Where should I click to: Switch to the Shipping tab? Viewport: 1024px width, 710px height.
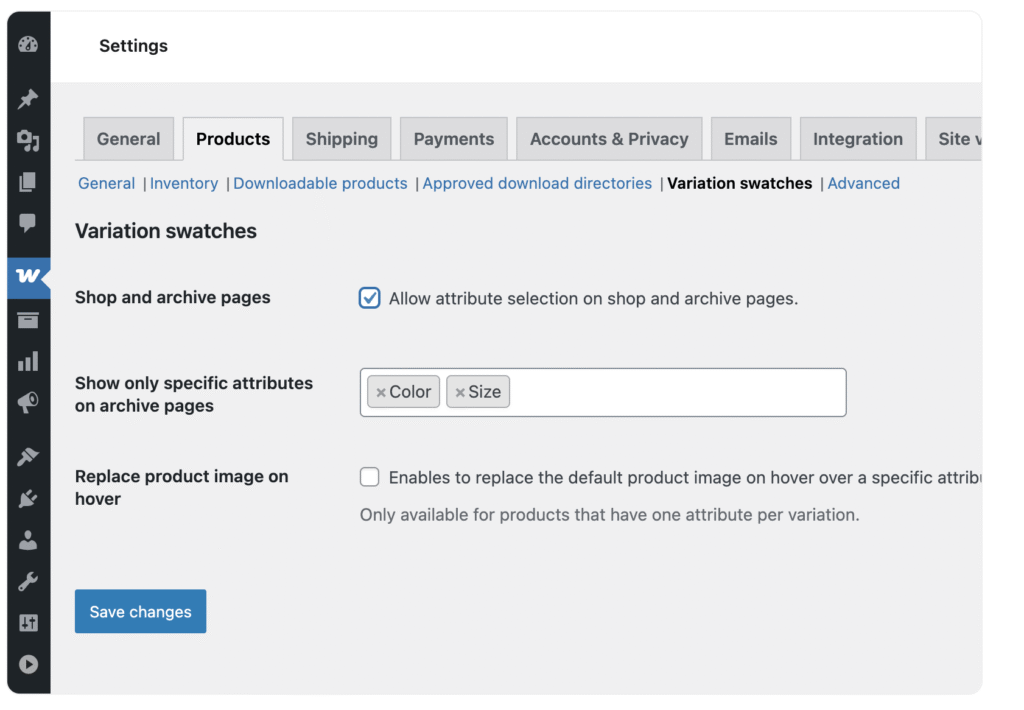point(341,139)
